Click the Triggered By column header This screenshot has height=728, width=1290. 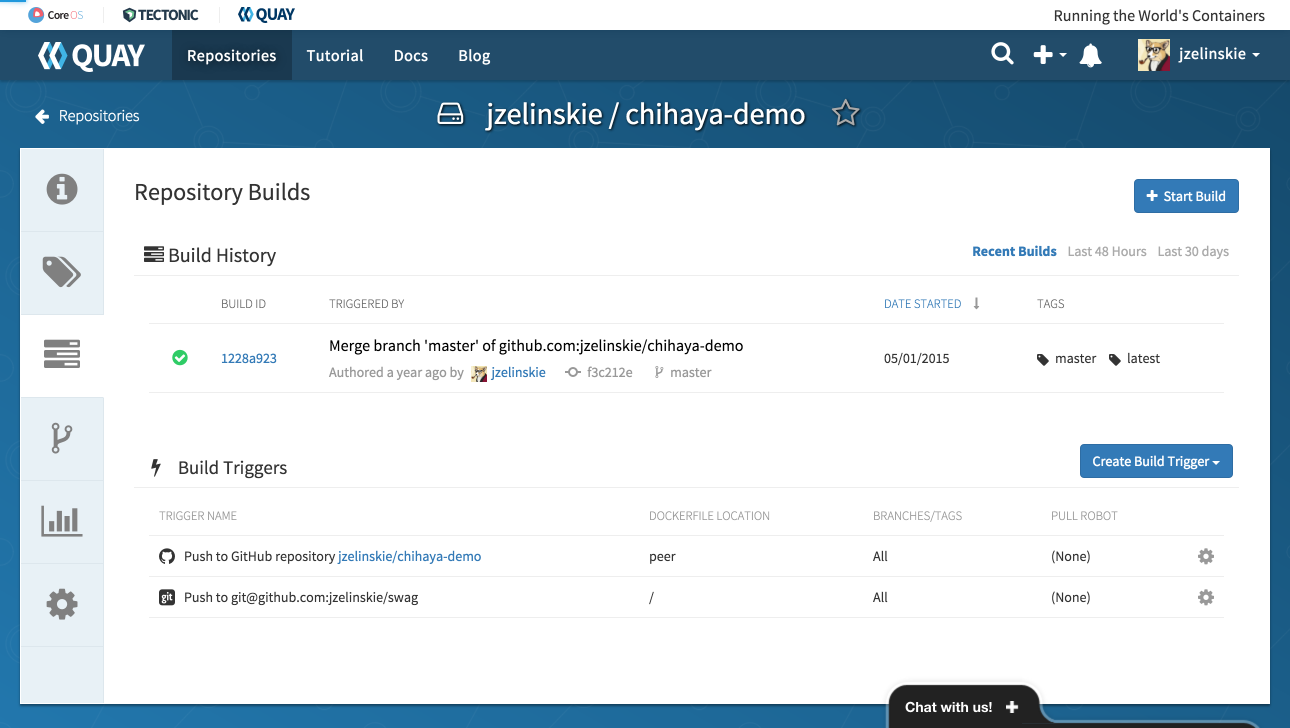coord(366,304)
